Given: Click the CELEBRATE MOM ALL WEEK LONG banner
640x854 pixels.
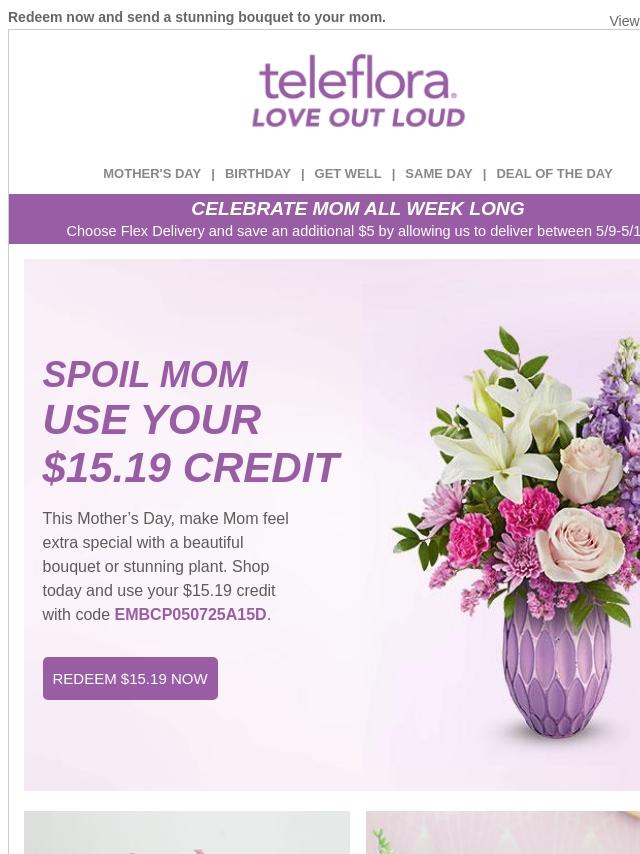Looking at the screenshot, I should tap(358, 209).
